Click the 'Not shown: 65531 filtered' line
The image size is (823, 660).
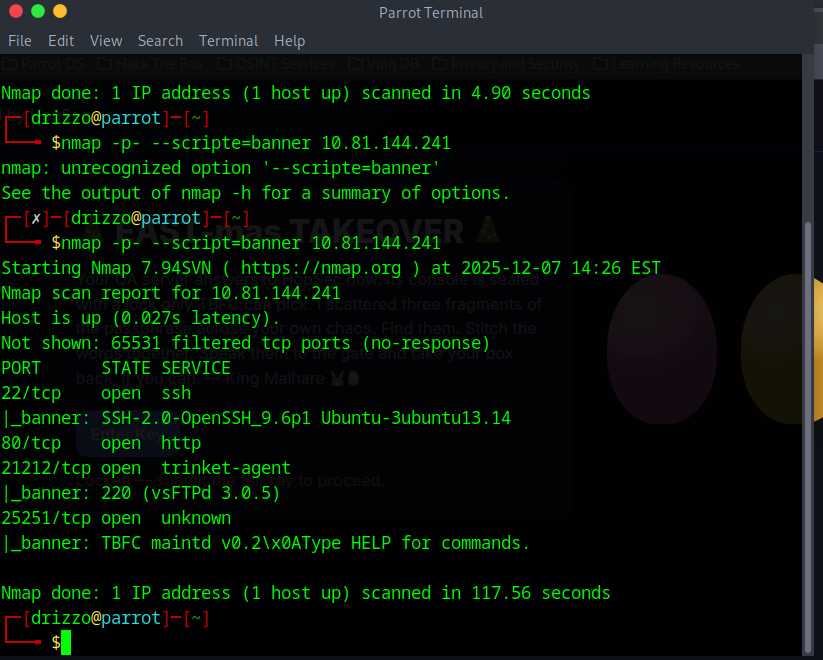click(x=246, y=343)
